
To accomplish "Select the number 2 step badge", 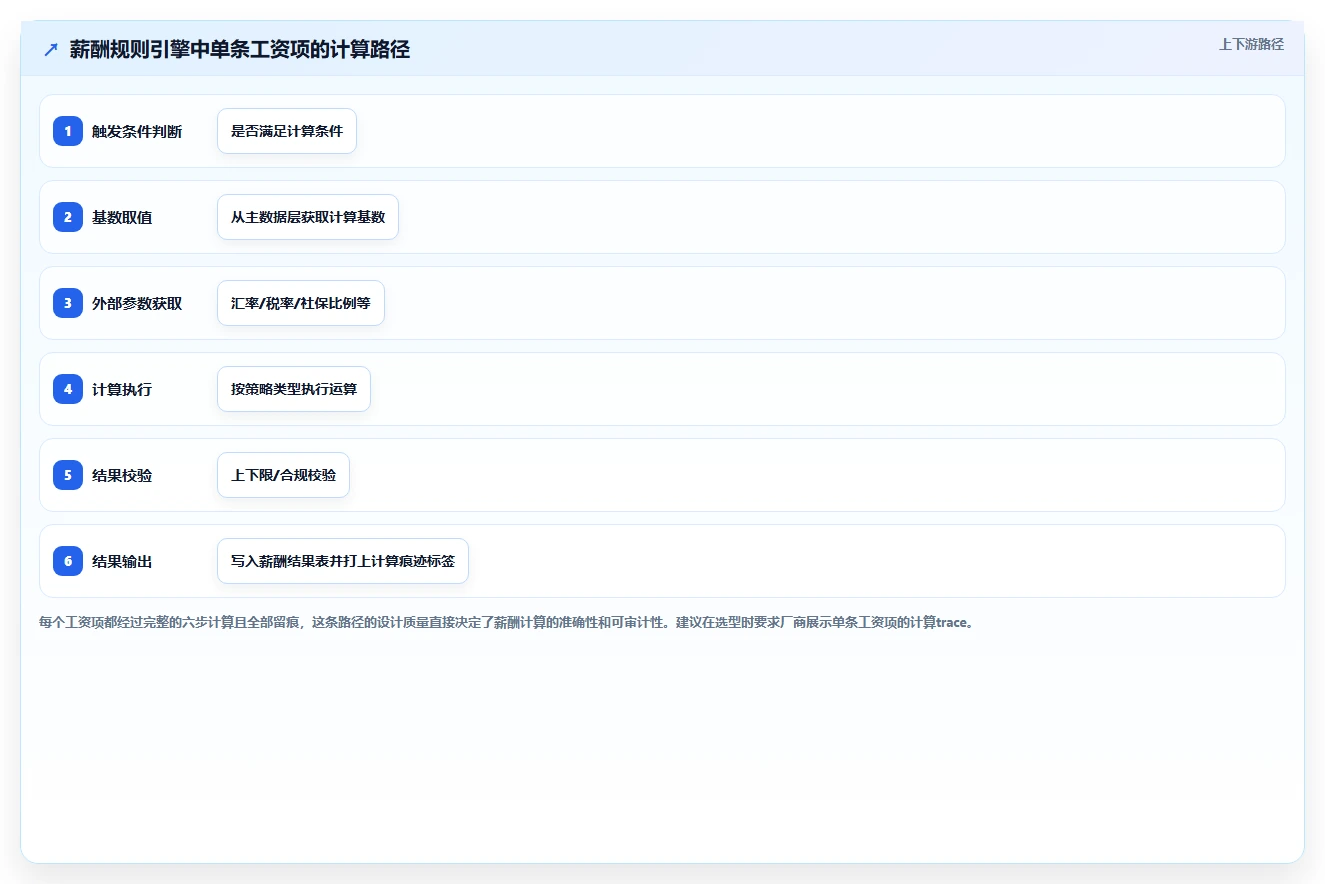I will point(68,217).
